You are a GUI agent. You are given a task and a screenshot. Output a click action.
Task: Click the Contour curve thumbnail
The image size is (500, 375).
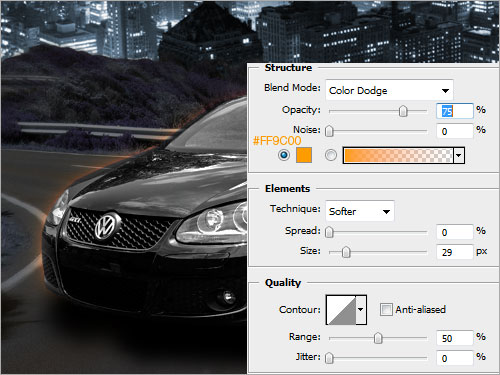point(341,310)
